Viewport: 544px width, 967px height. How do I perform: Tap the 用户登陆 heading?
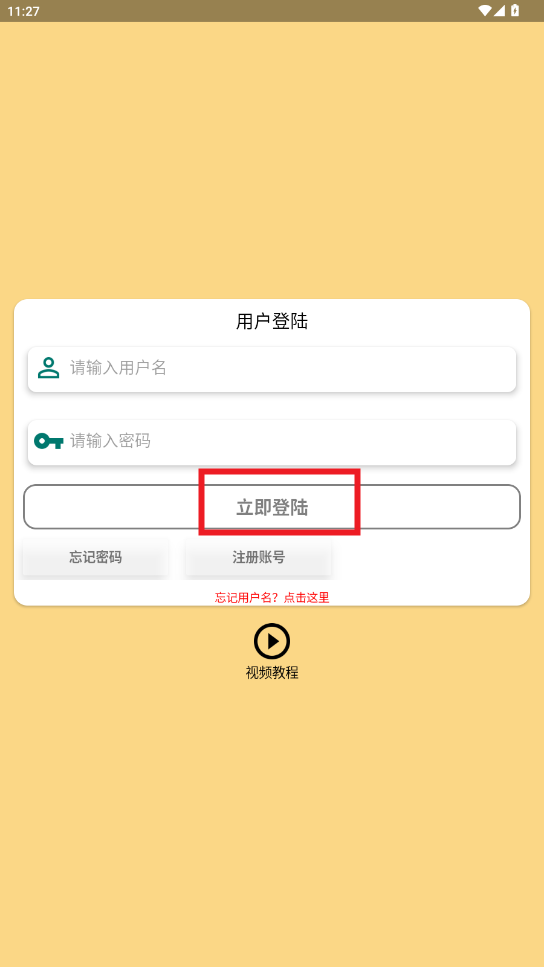[272, 321]
